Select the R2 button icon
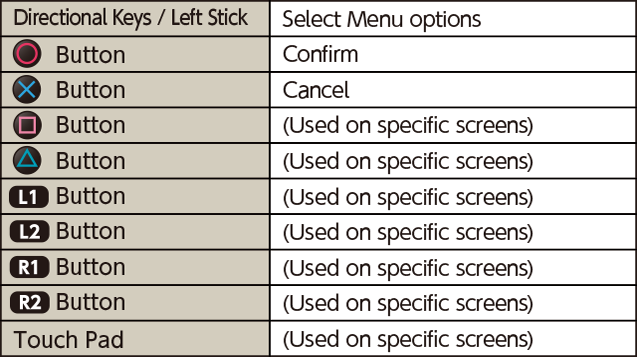Image resolution: width=639 pixels, height=360 pixels. [29, 303]
